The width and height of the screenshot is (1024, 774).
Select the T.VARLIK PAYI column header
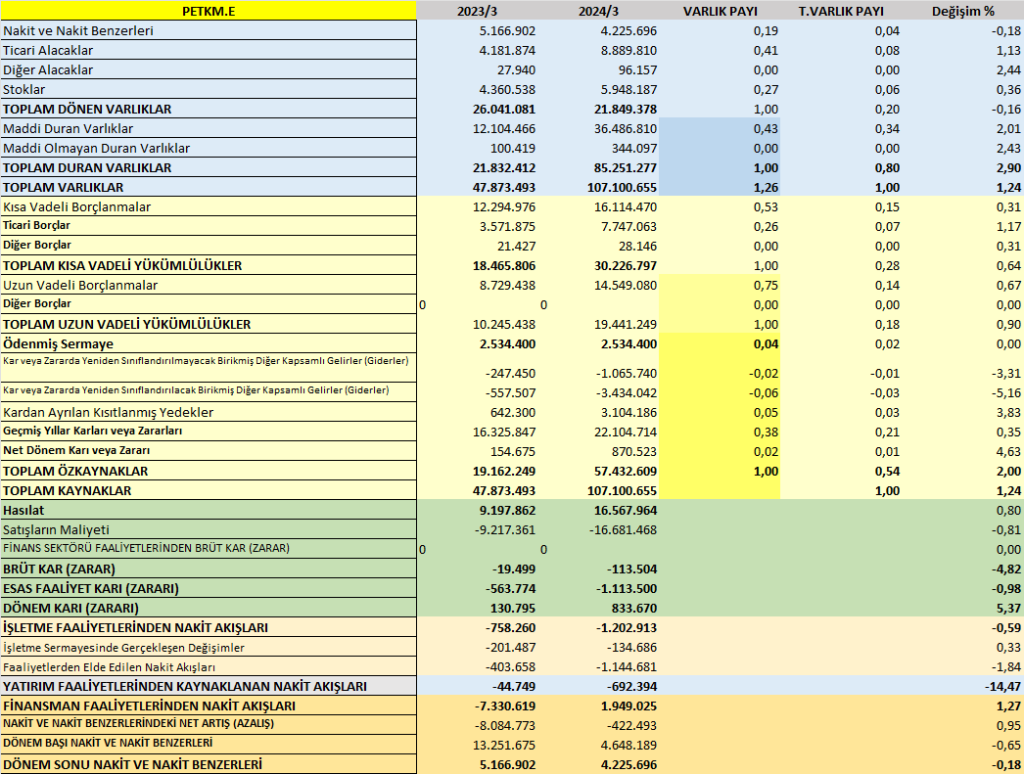coord(841,11)
